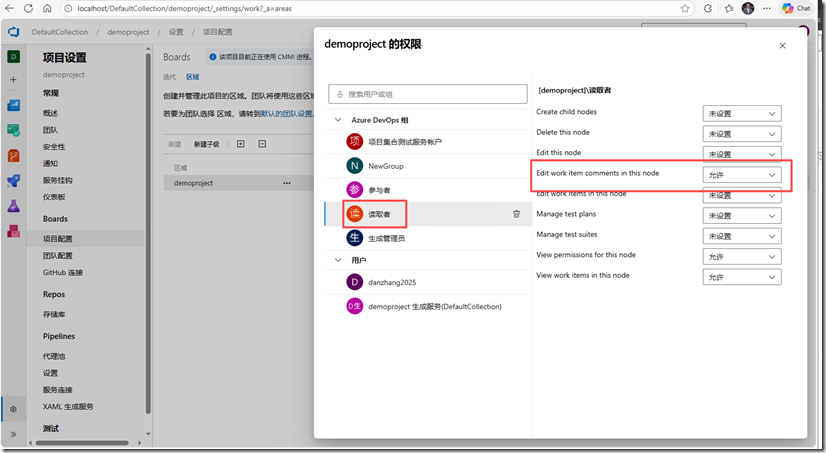Click the 搜索用户或组 search field

(x=428, y=94)
